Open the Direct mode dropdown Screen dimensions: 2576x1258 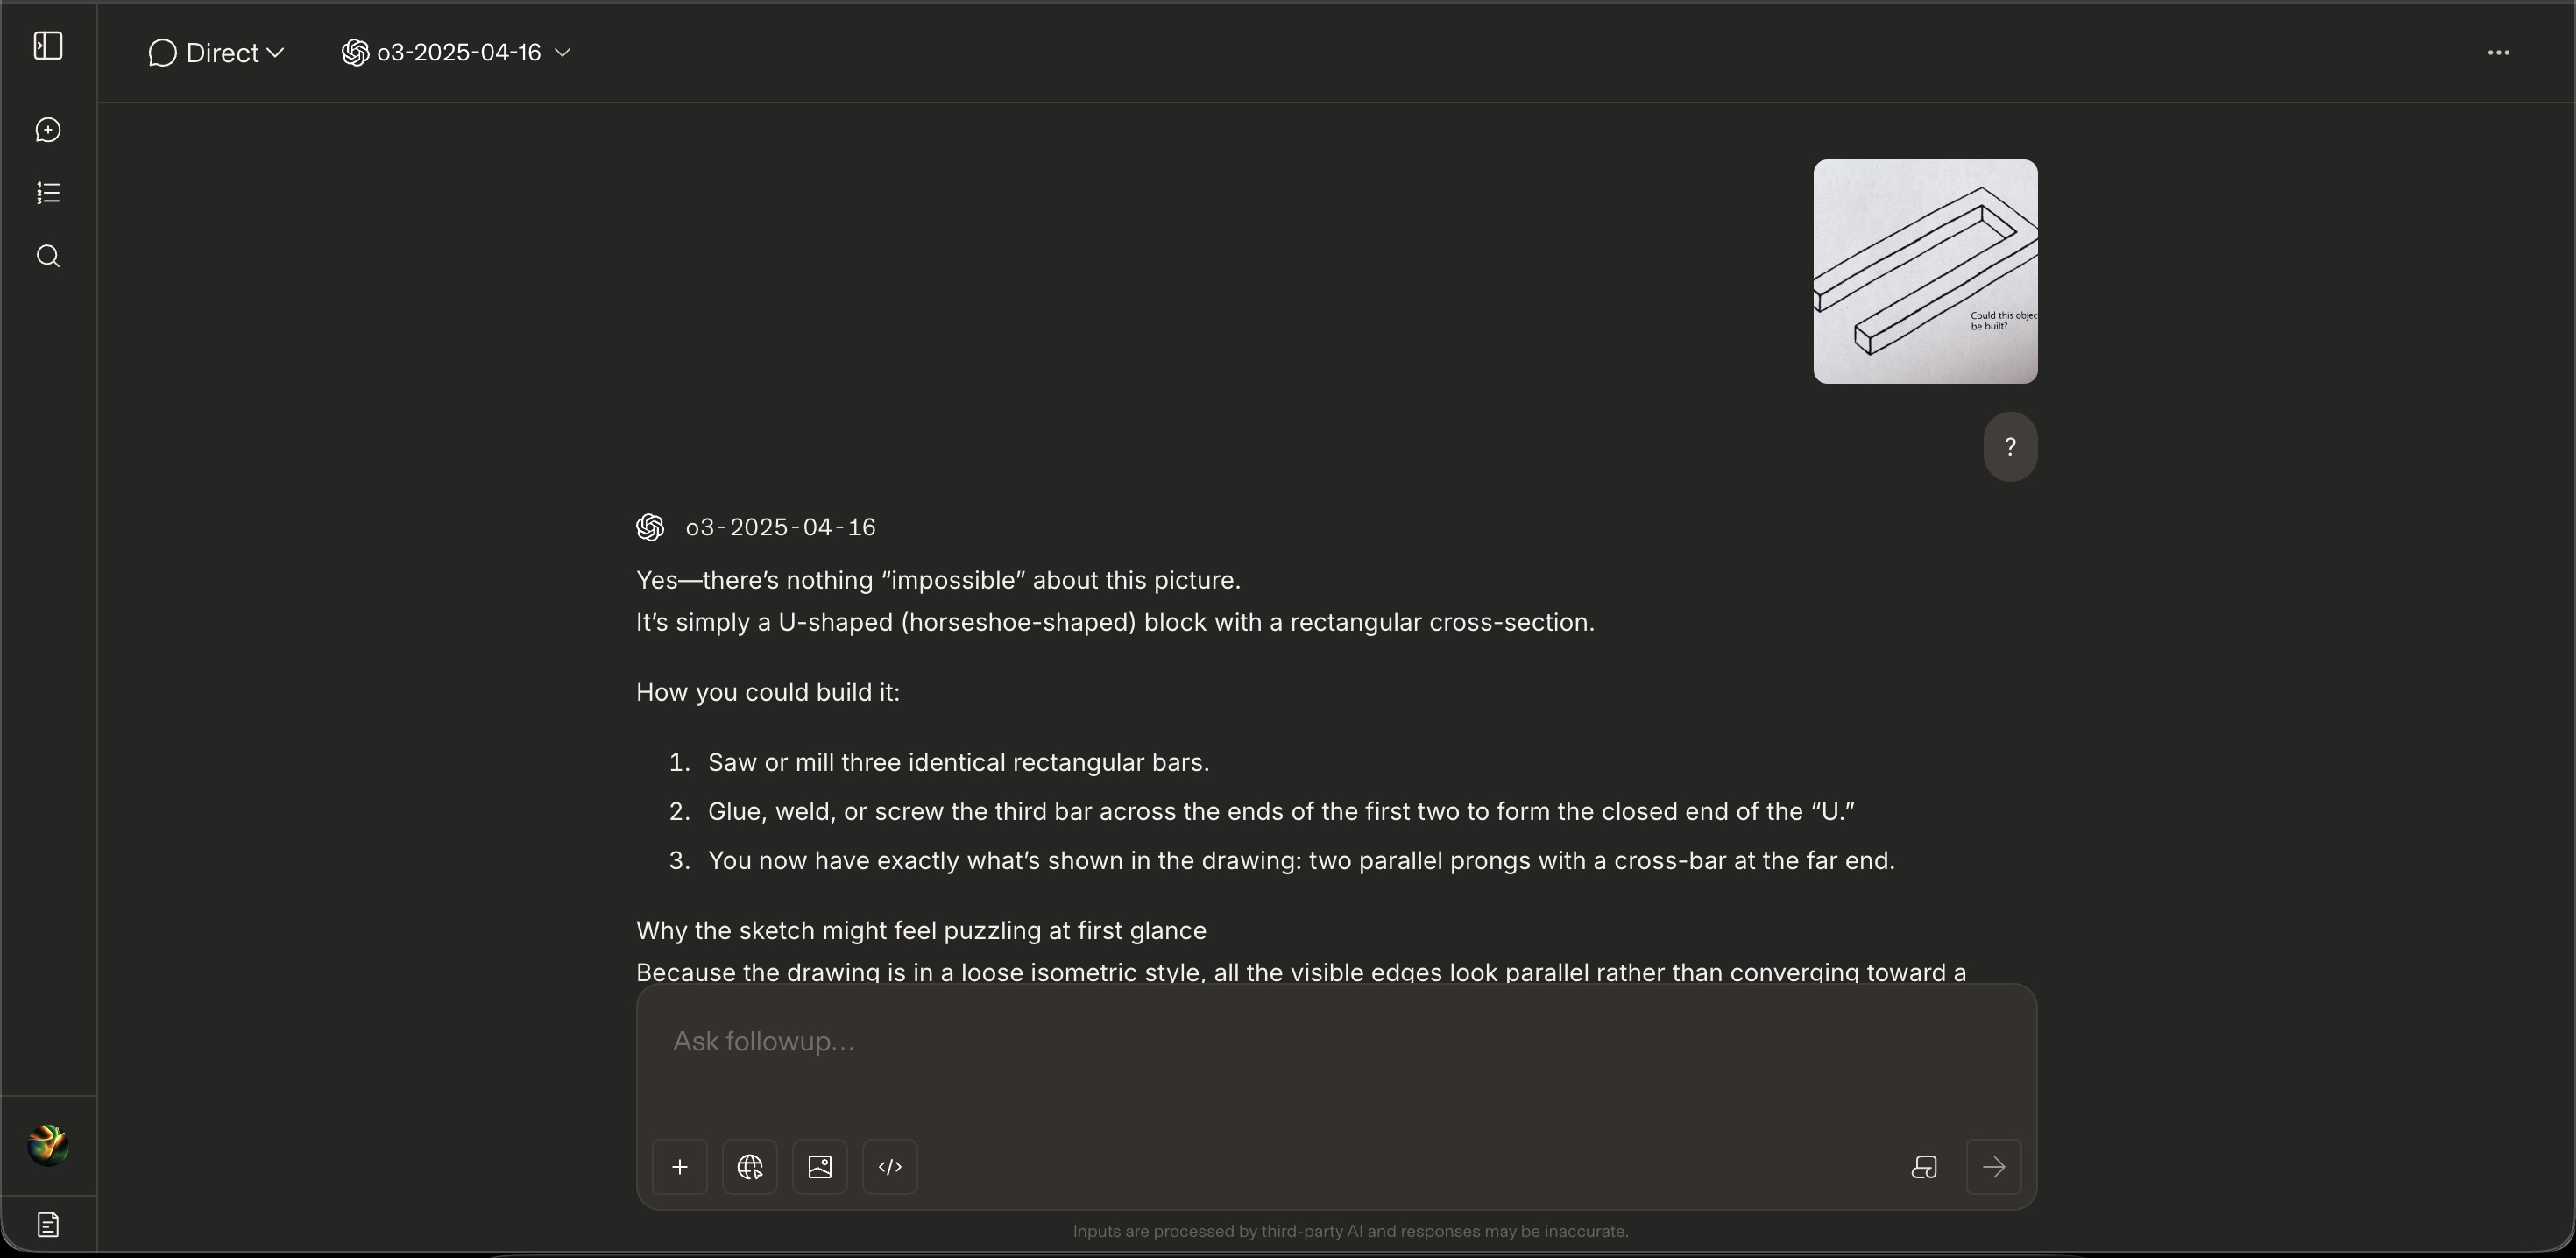click(x=216, y=53)
